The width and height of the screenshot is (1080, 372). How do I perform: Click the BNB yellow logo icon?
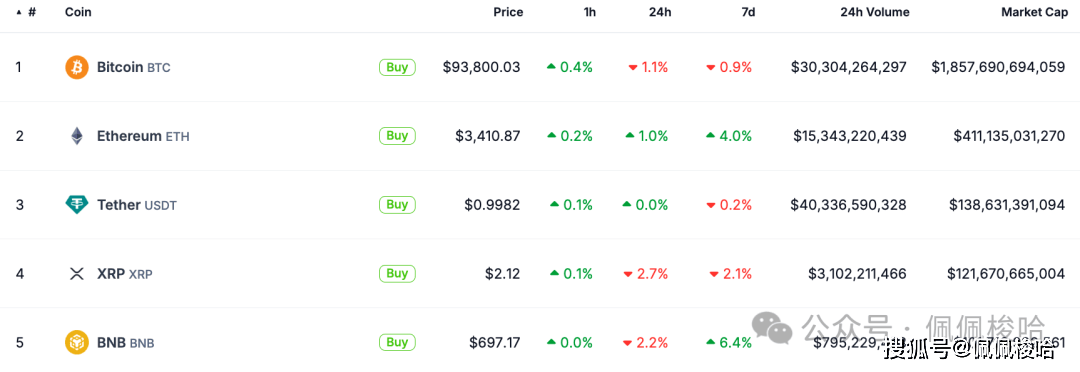point(77,342)
